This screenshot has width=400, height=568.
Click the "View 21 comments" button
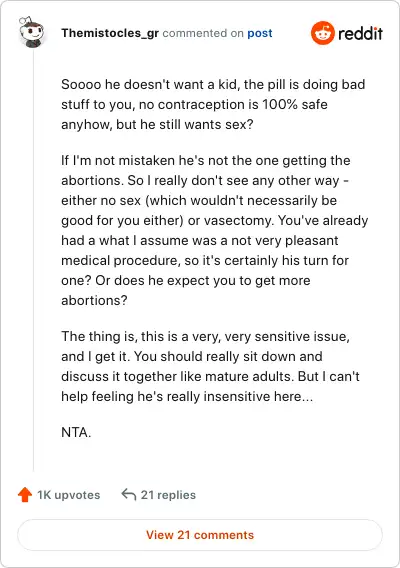click(x=200, y=535)
